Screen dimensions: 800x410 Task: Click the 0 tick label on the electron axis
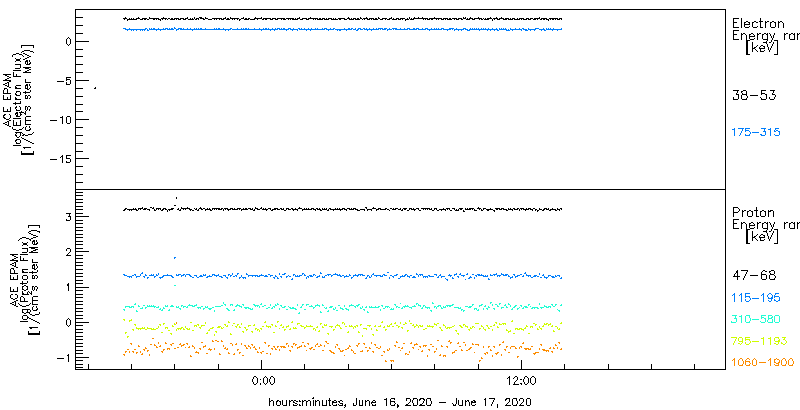[x=66, y=41]
